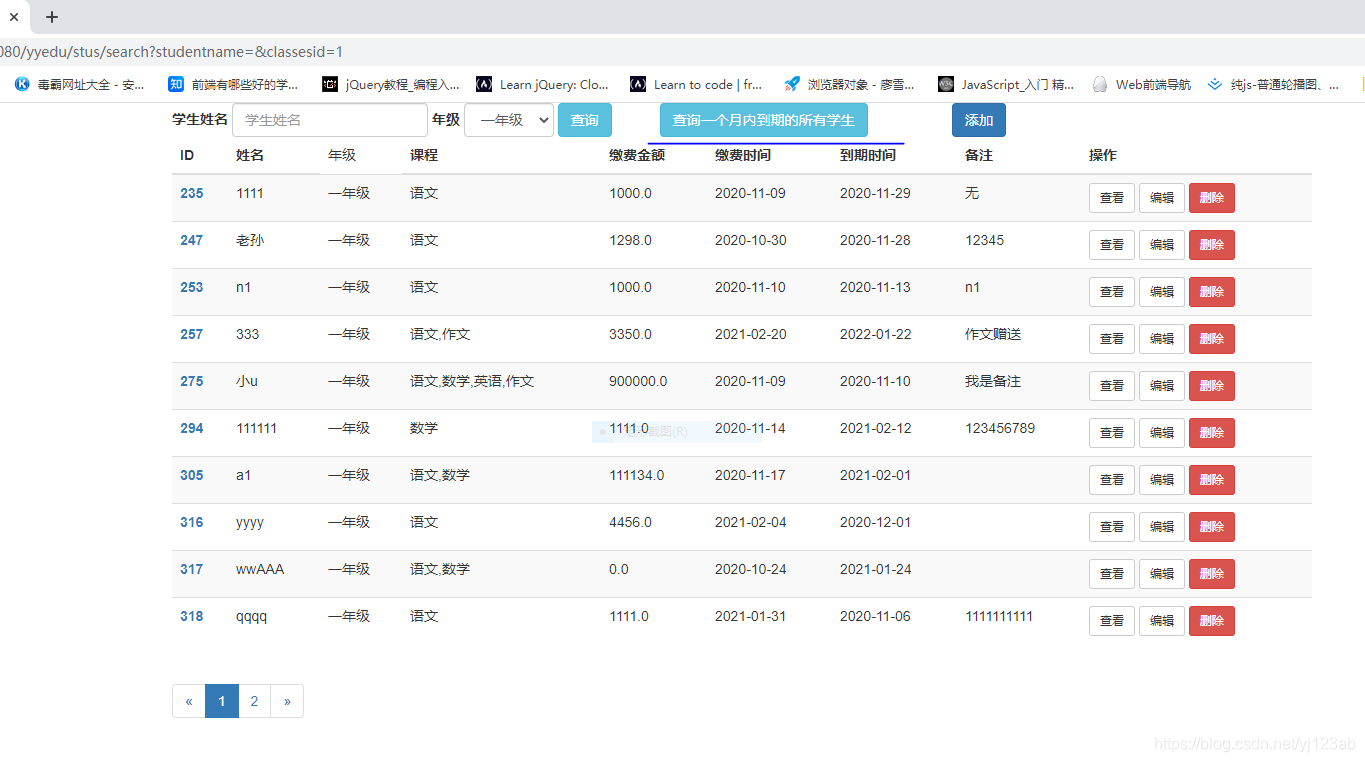The image size is (1365, 762).
Task: Edit the record for student qqqq
Action: (x=1162, y=621)
